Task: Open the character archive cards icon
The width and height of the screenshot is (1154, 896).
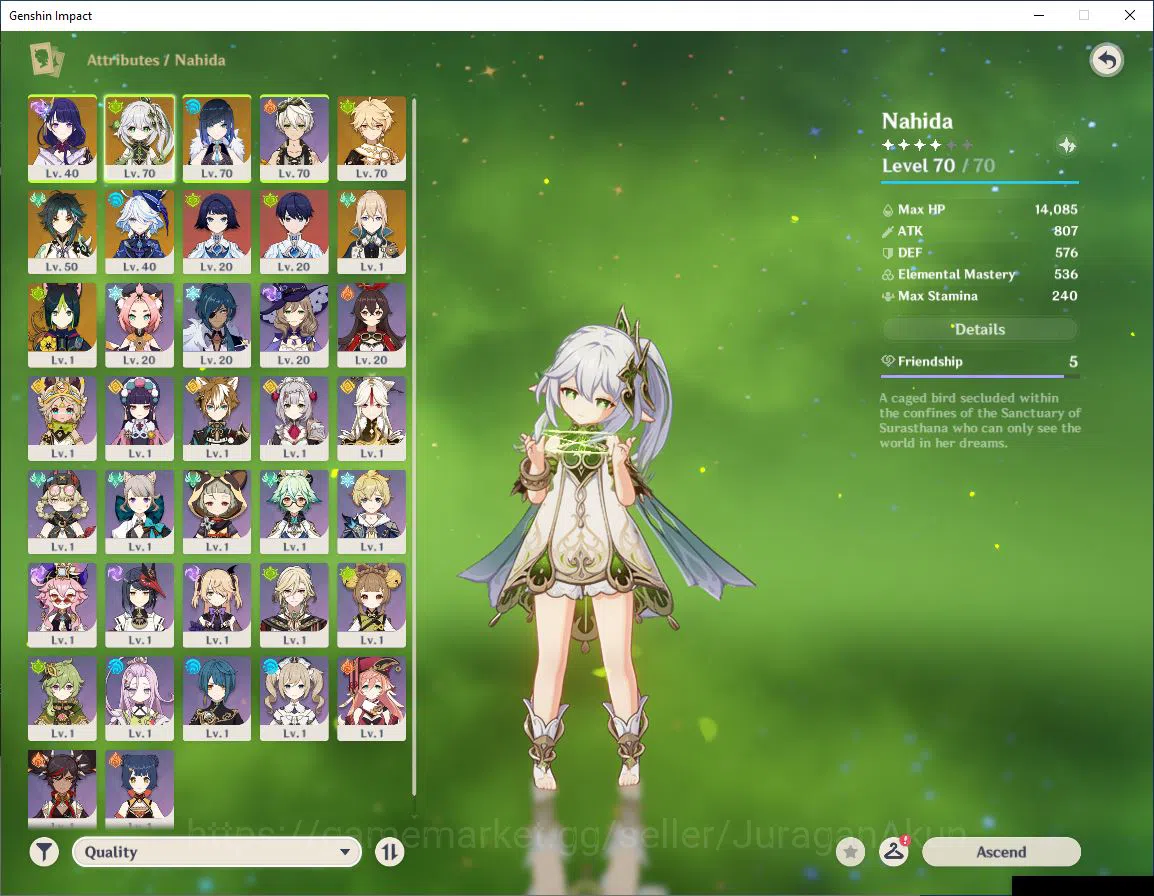Action: click(47, 60)
